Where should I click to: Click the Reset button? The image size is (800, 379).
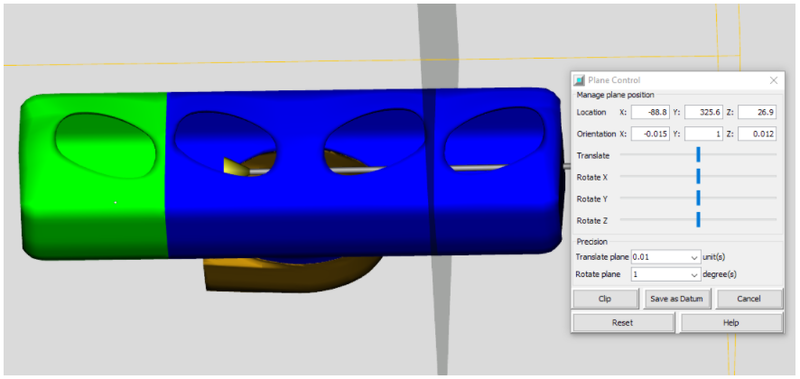(x=623, y=323)
